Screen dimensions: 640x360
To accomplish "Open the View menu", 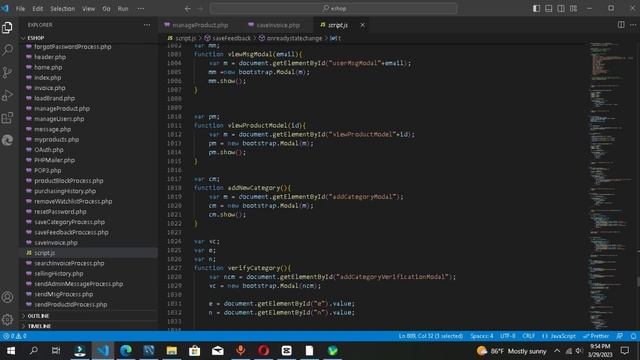I will tap(89, 9).
